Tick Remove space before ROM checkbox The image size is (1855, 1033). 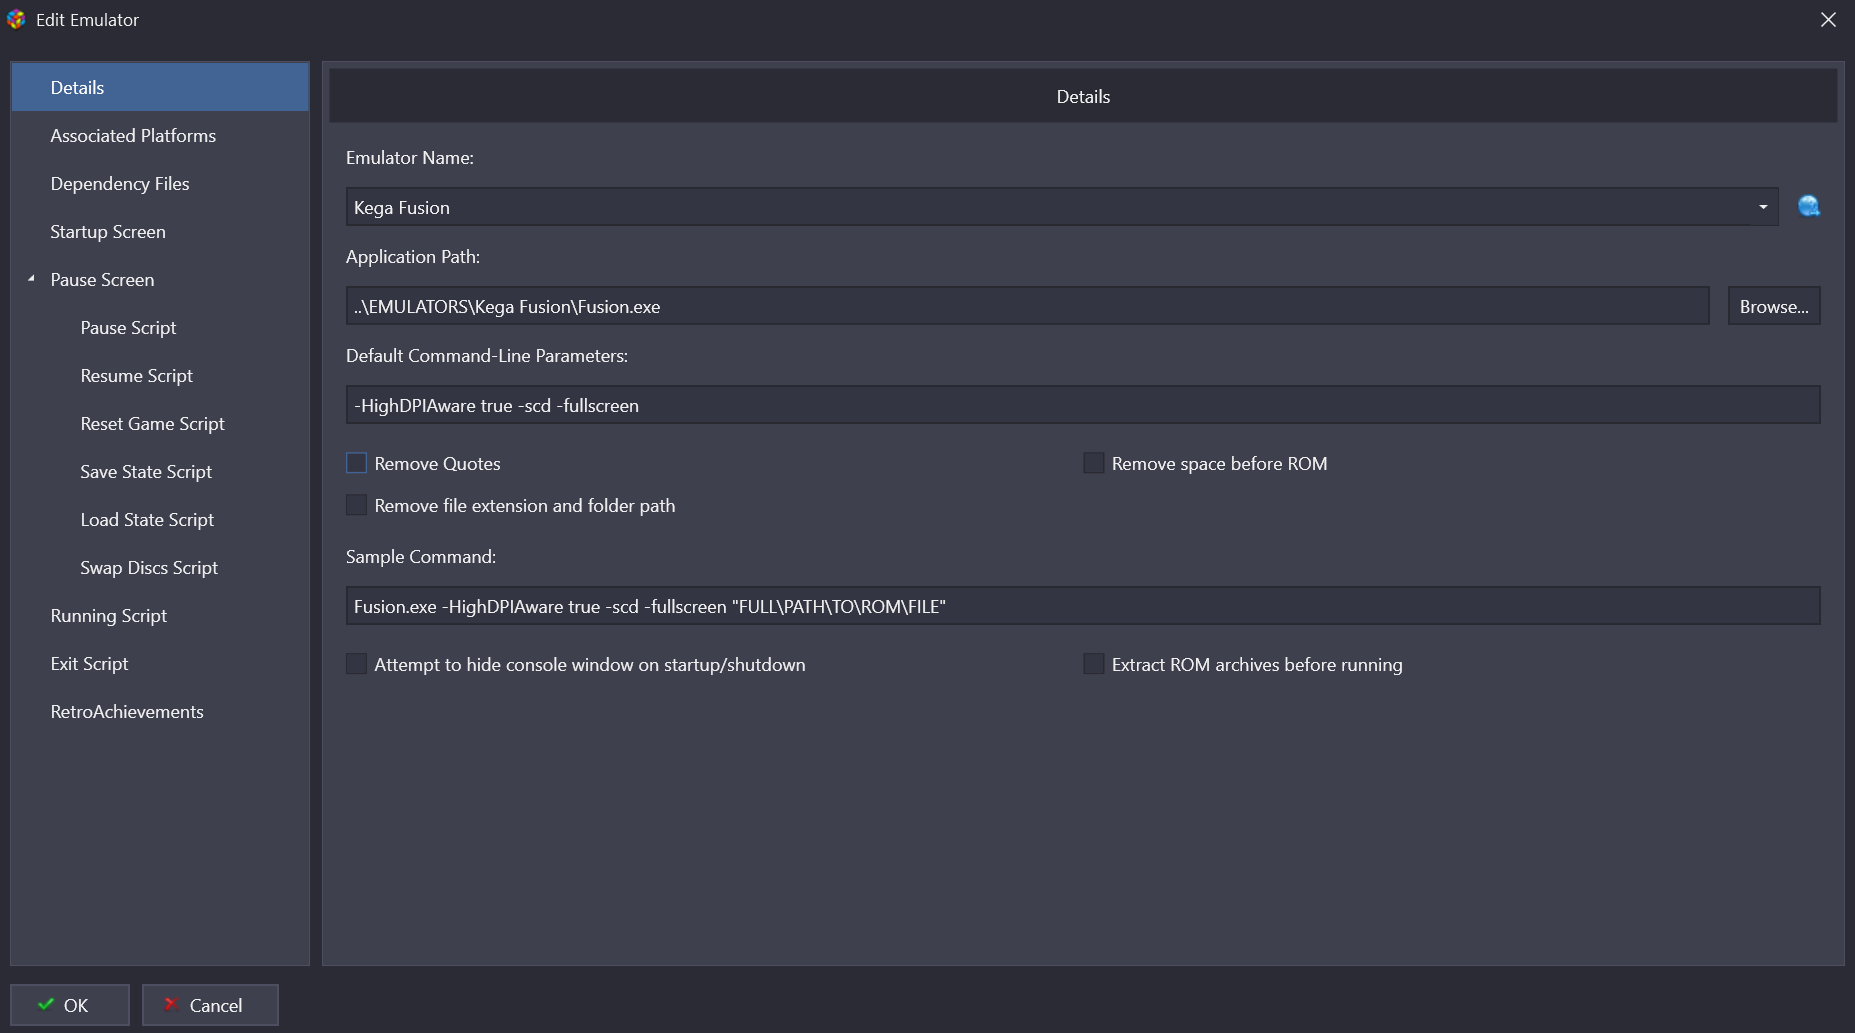(1094, 463)
